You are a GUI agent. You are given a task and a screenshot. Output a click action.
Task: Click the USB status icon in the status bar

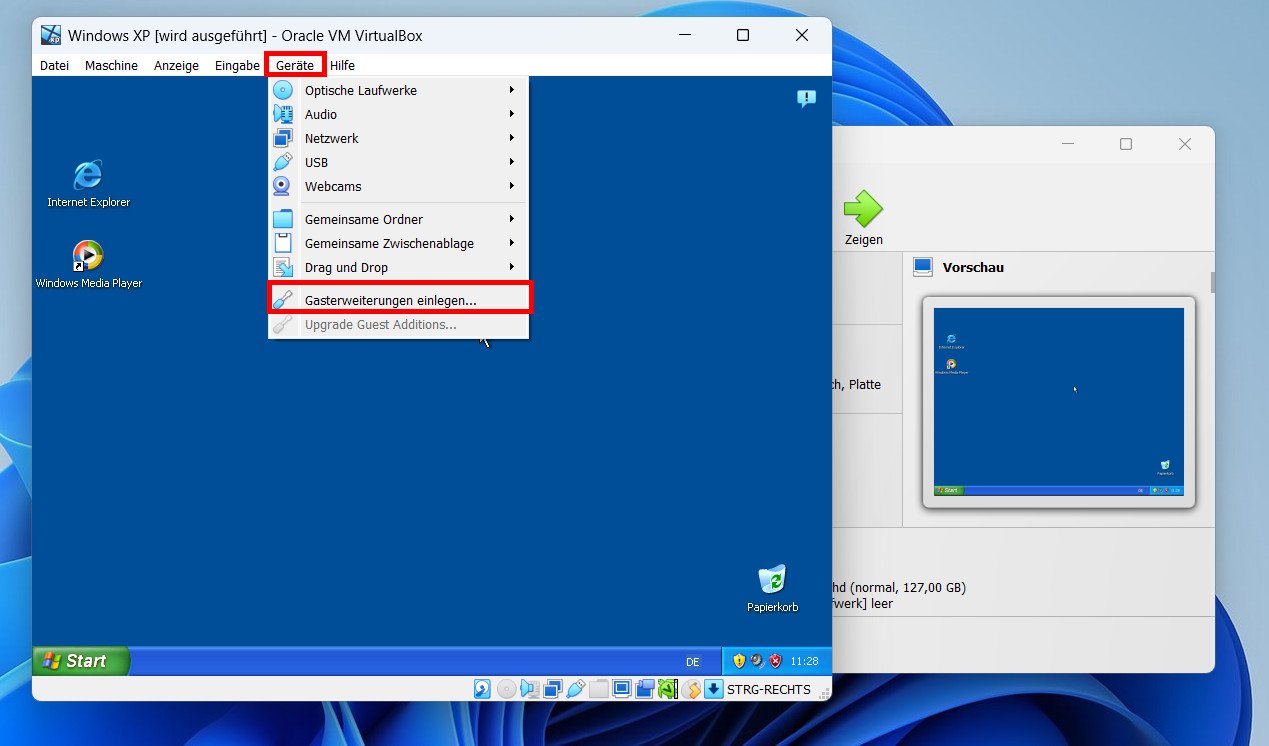point(576,689)
